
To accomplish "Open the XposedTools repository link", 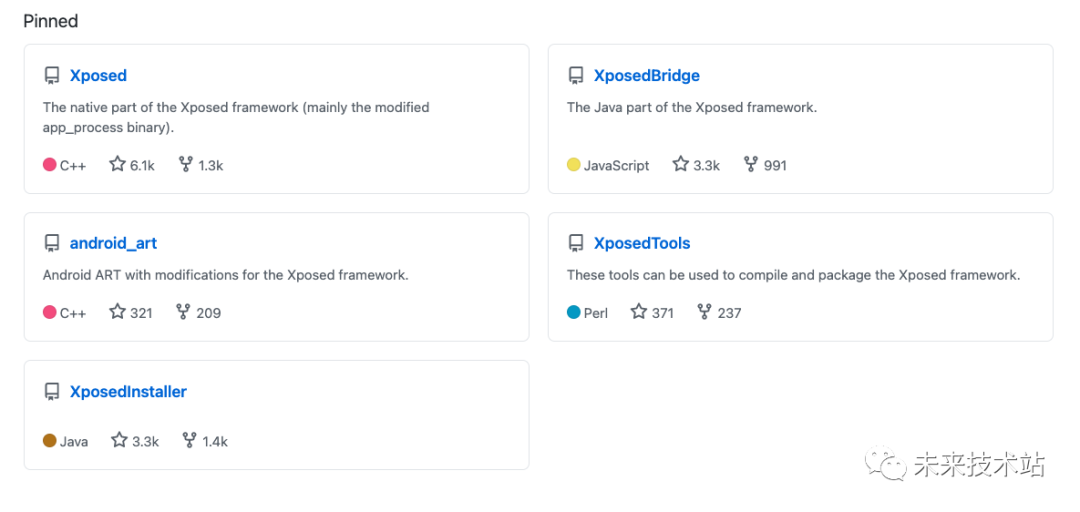I will [641, 243].
